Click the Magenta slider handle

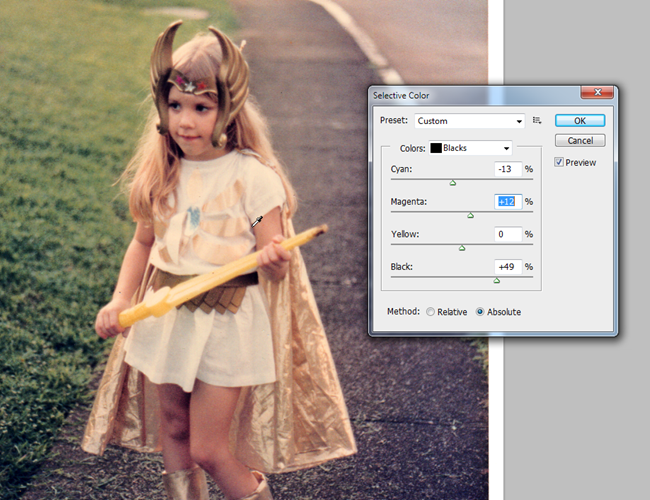[x=470, y=215]
